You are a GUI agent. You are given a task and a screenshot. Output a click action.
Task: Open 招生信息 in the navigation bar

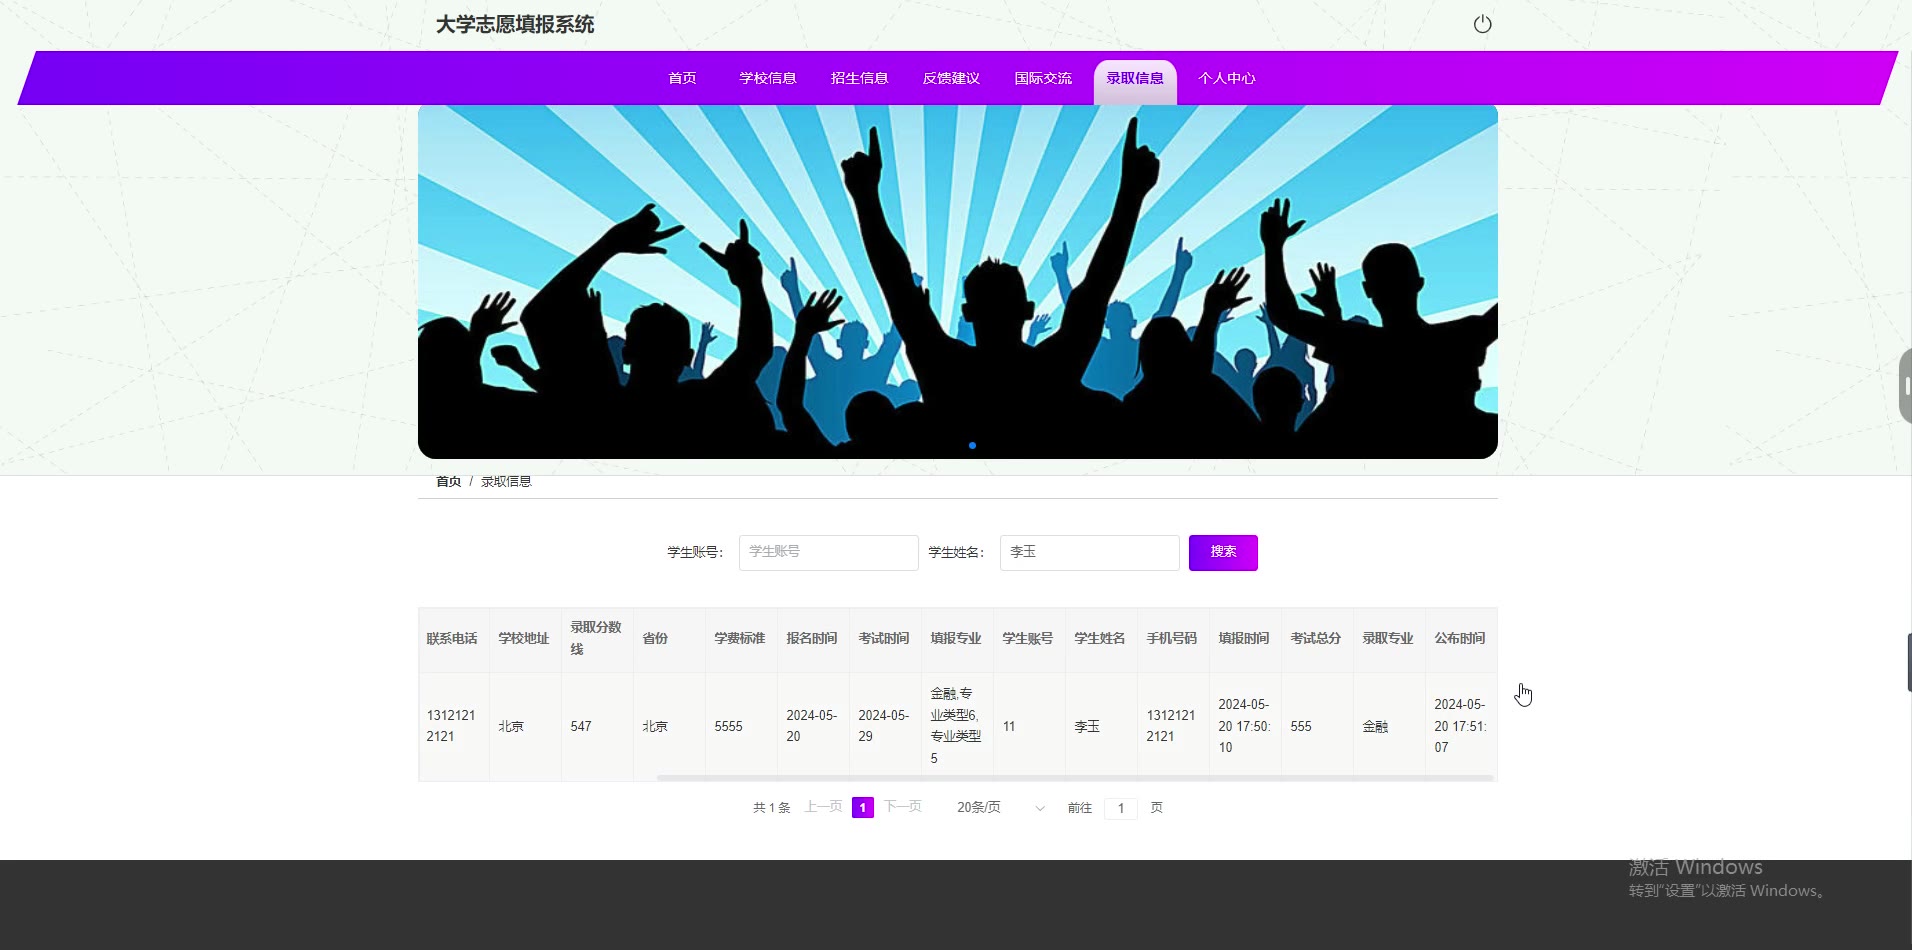click(859, 78)
